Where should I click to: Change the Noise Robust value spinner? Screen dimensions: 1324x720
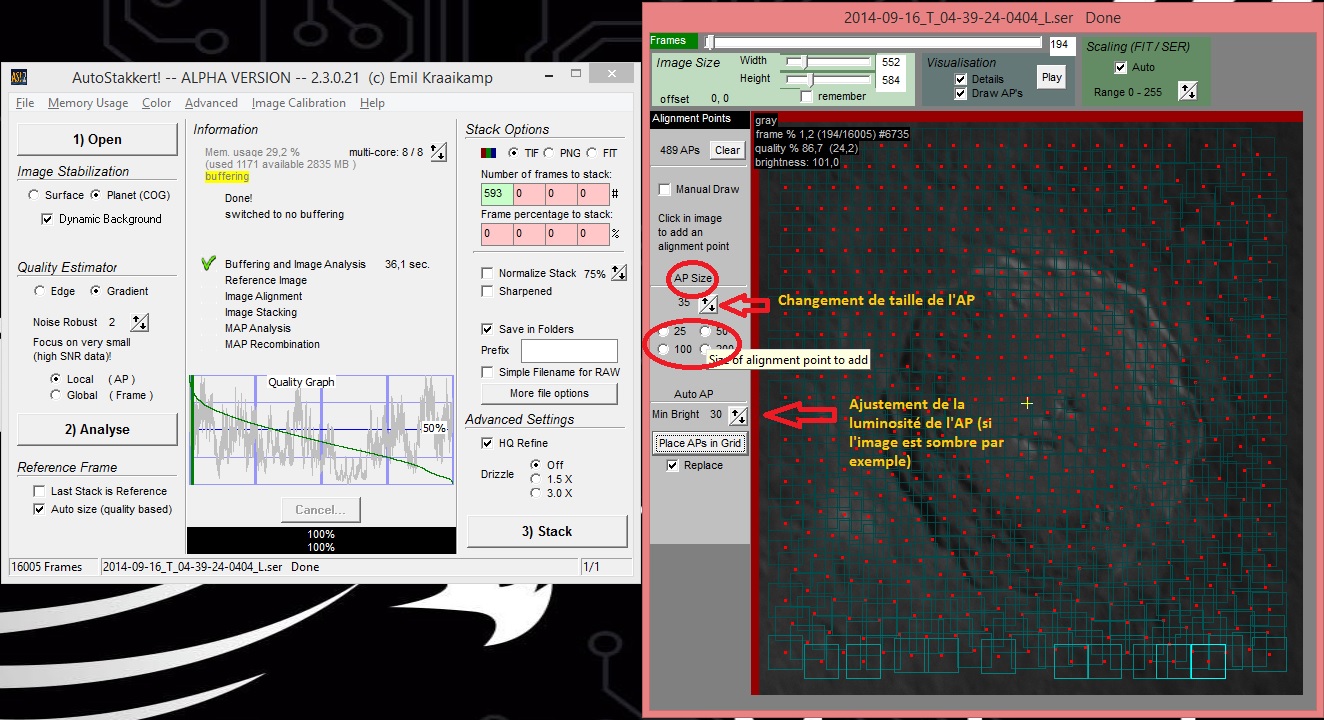point(140,322)
